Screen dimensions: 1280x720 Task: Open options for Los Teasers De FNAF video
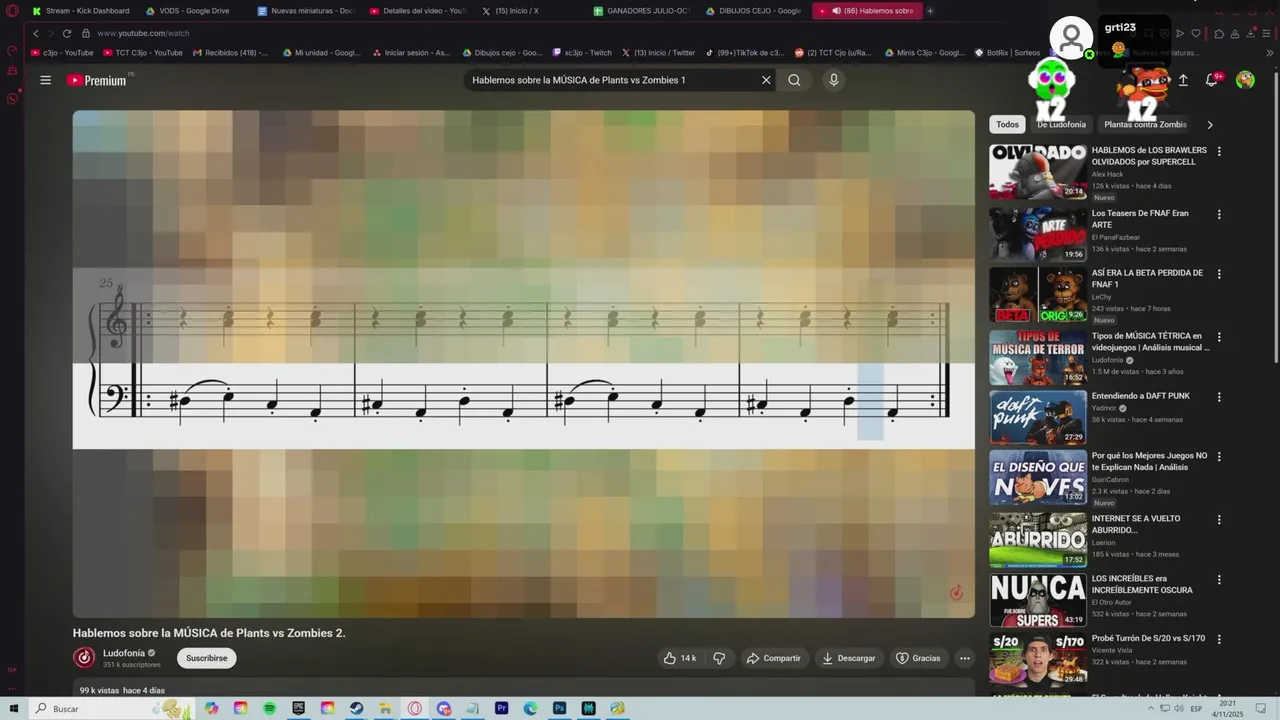pyautogui.click(x=1219, y=214)
